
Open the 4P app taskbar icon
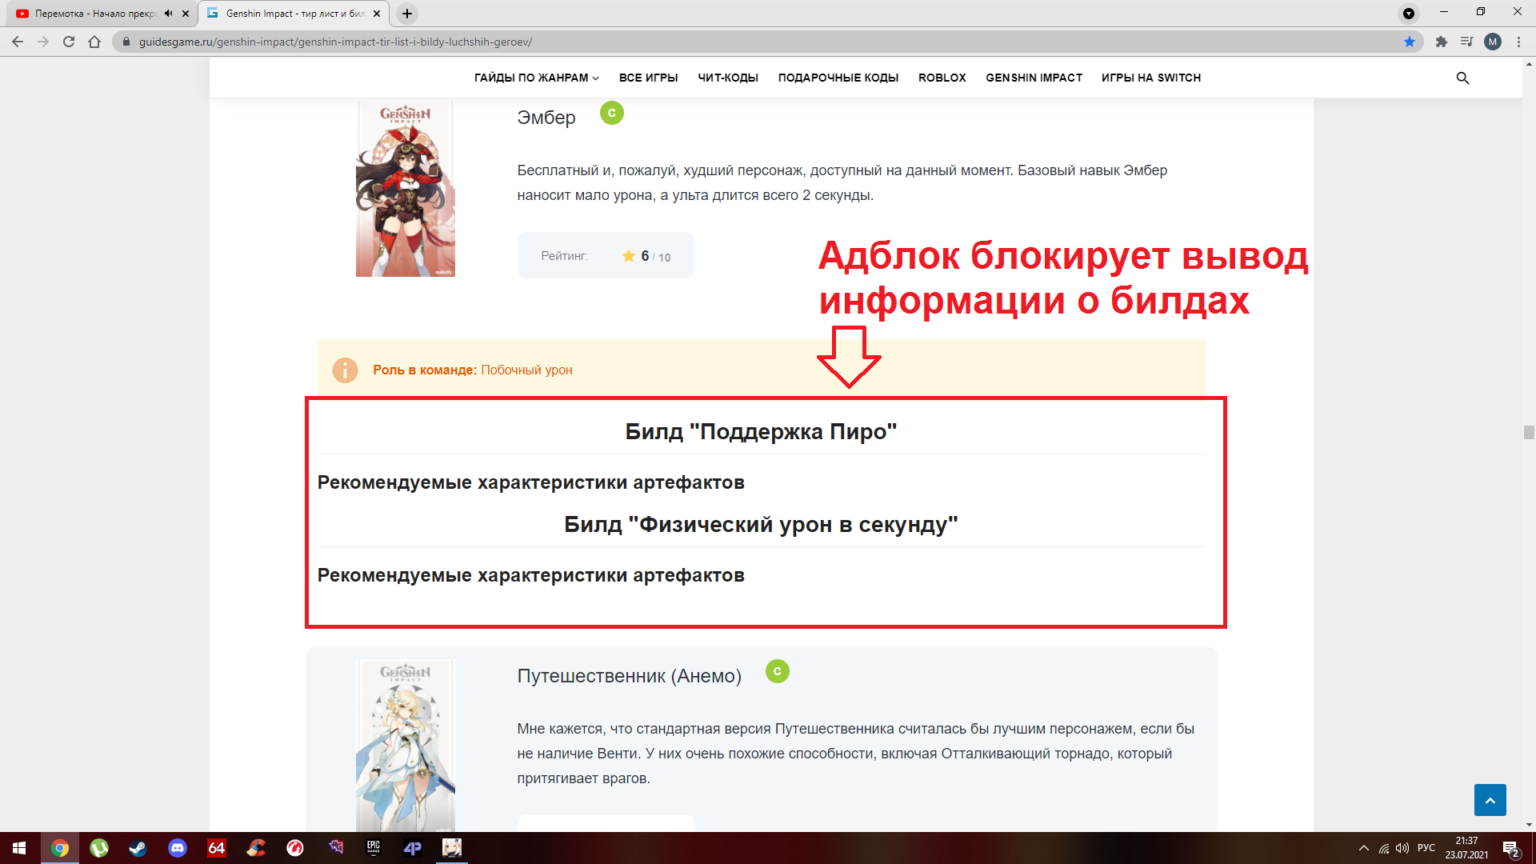pyautogui.click(x=412, y=848)
